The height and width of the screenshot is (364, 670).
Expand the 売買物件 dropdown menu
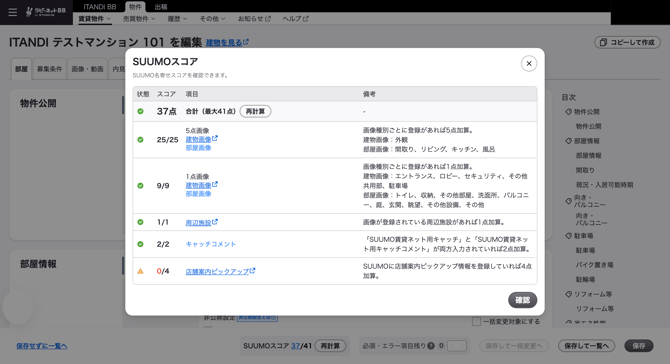pyautogui.click(x=139, y=19)
